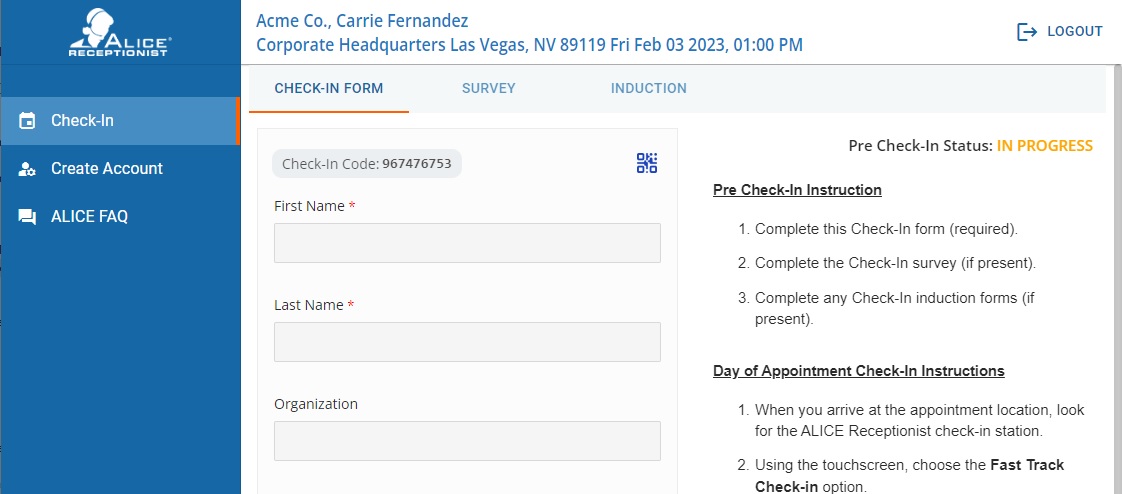Click the Organization label
1122x494 pixels.
pos(316,404)
